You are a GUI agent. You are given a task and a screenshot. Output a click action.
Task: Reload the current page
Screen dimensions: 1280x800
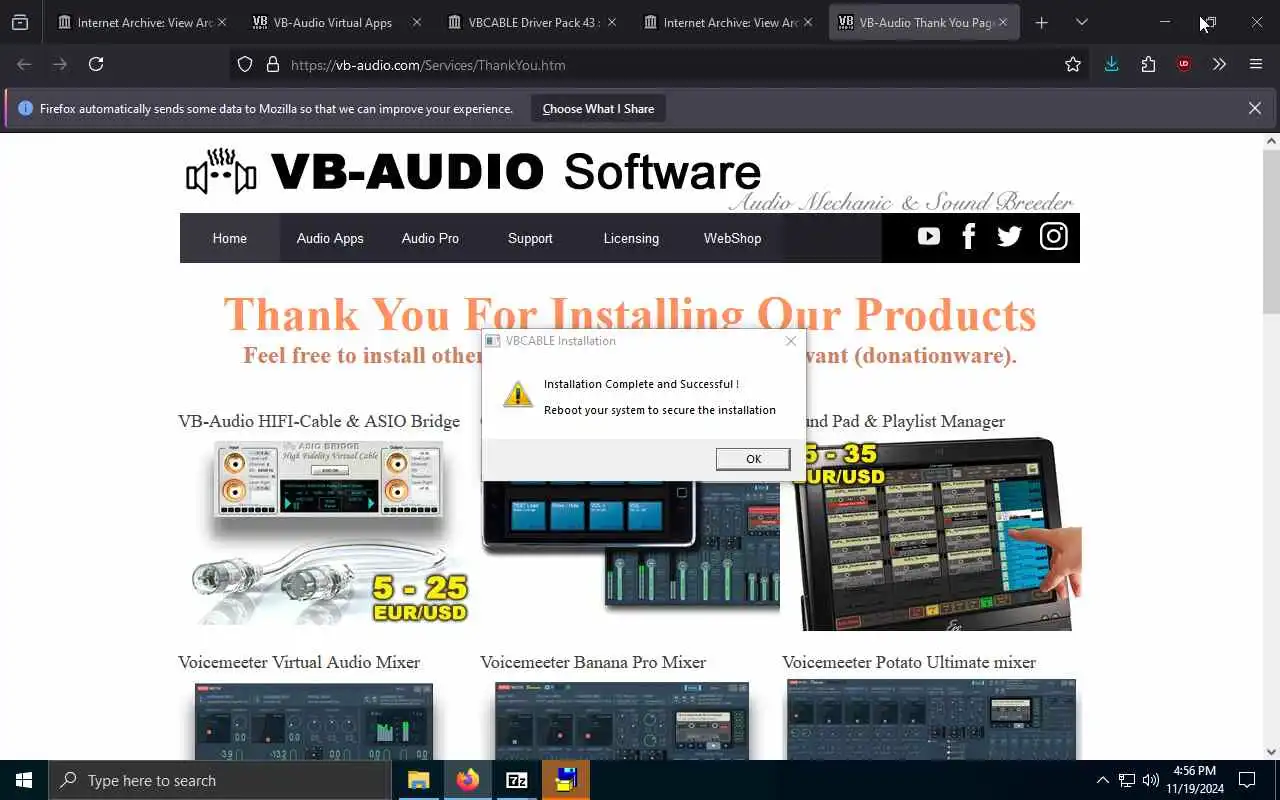[96, 64]
